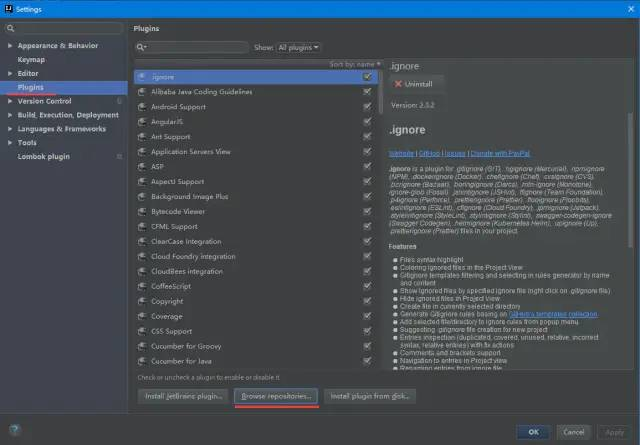Click the magnifier icon in plugins search
The height and width of the screenshot is (445, 640).
click(141, 47)
